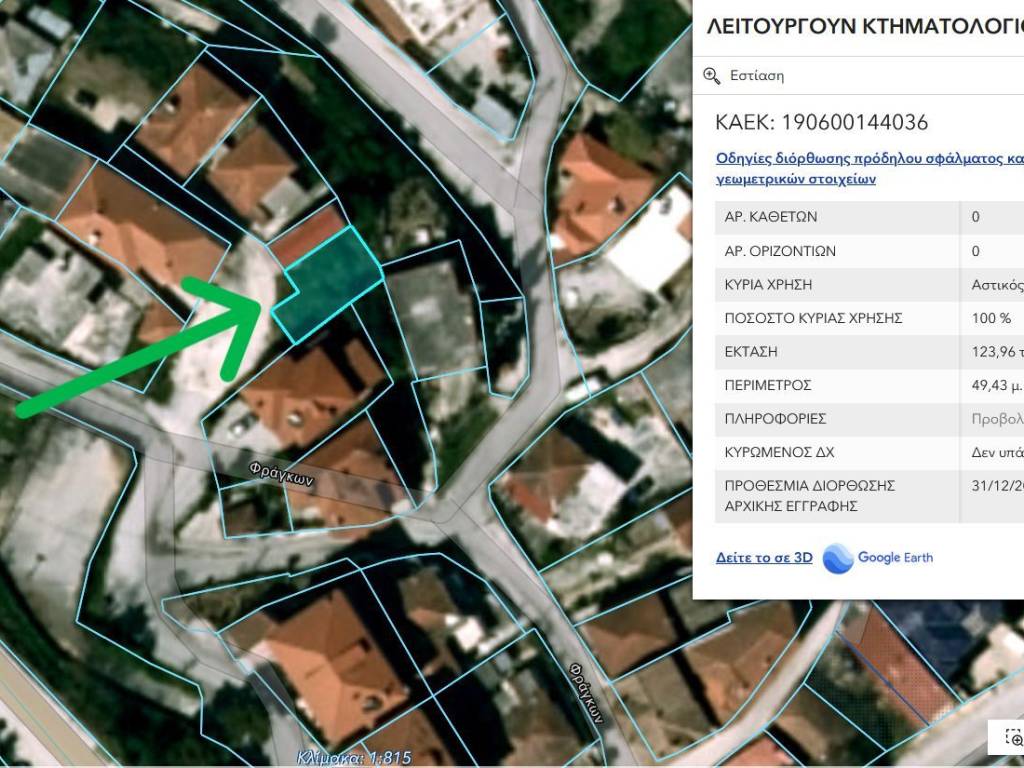Screen dimensions: 1024x768
Task: Click the ΚΥΡΙΑ ΧΡΗΣΗ row label
Action: (x=779, y=284)
